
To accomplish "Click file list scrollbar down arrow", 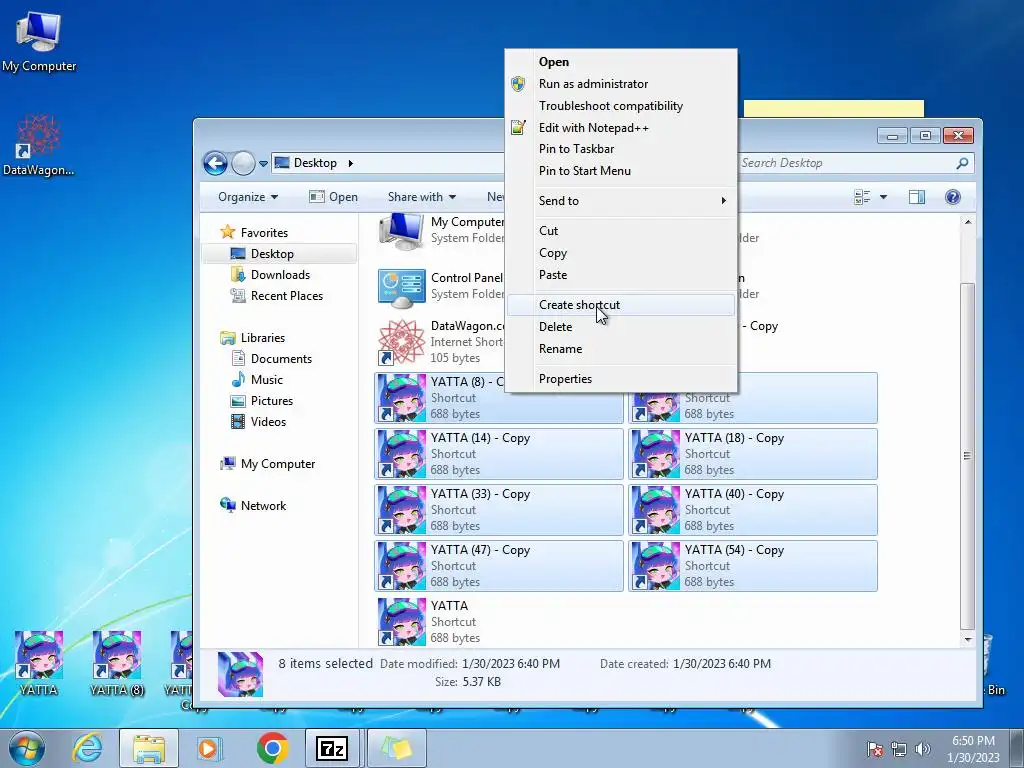I will click(x=968, y=640).
